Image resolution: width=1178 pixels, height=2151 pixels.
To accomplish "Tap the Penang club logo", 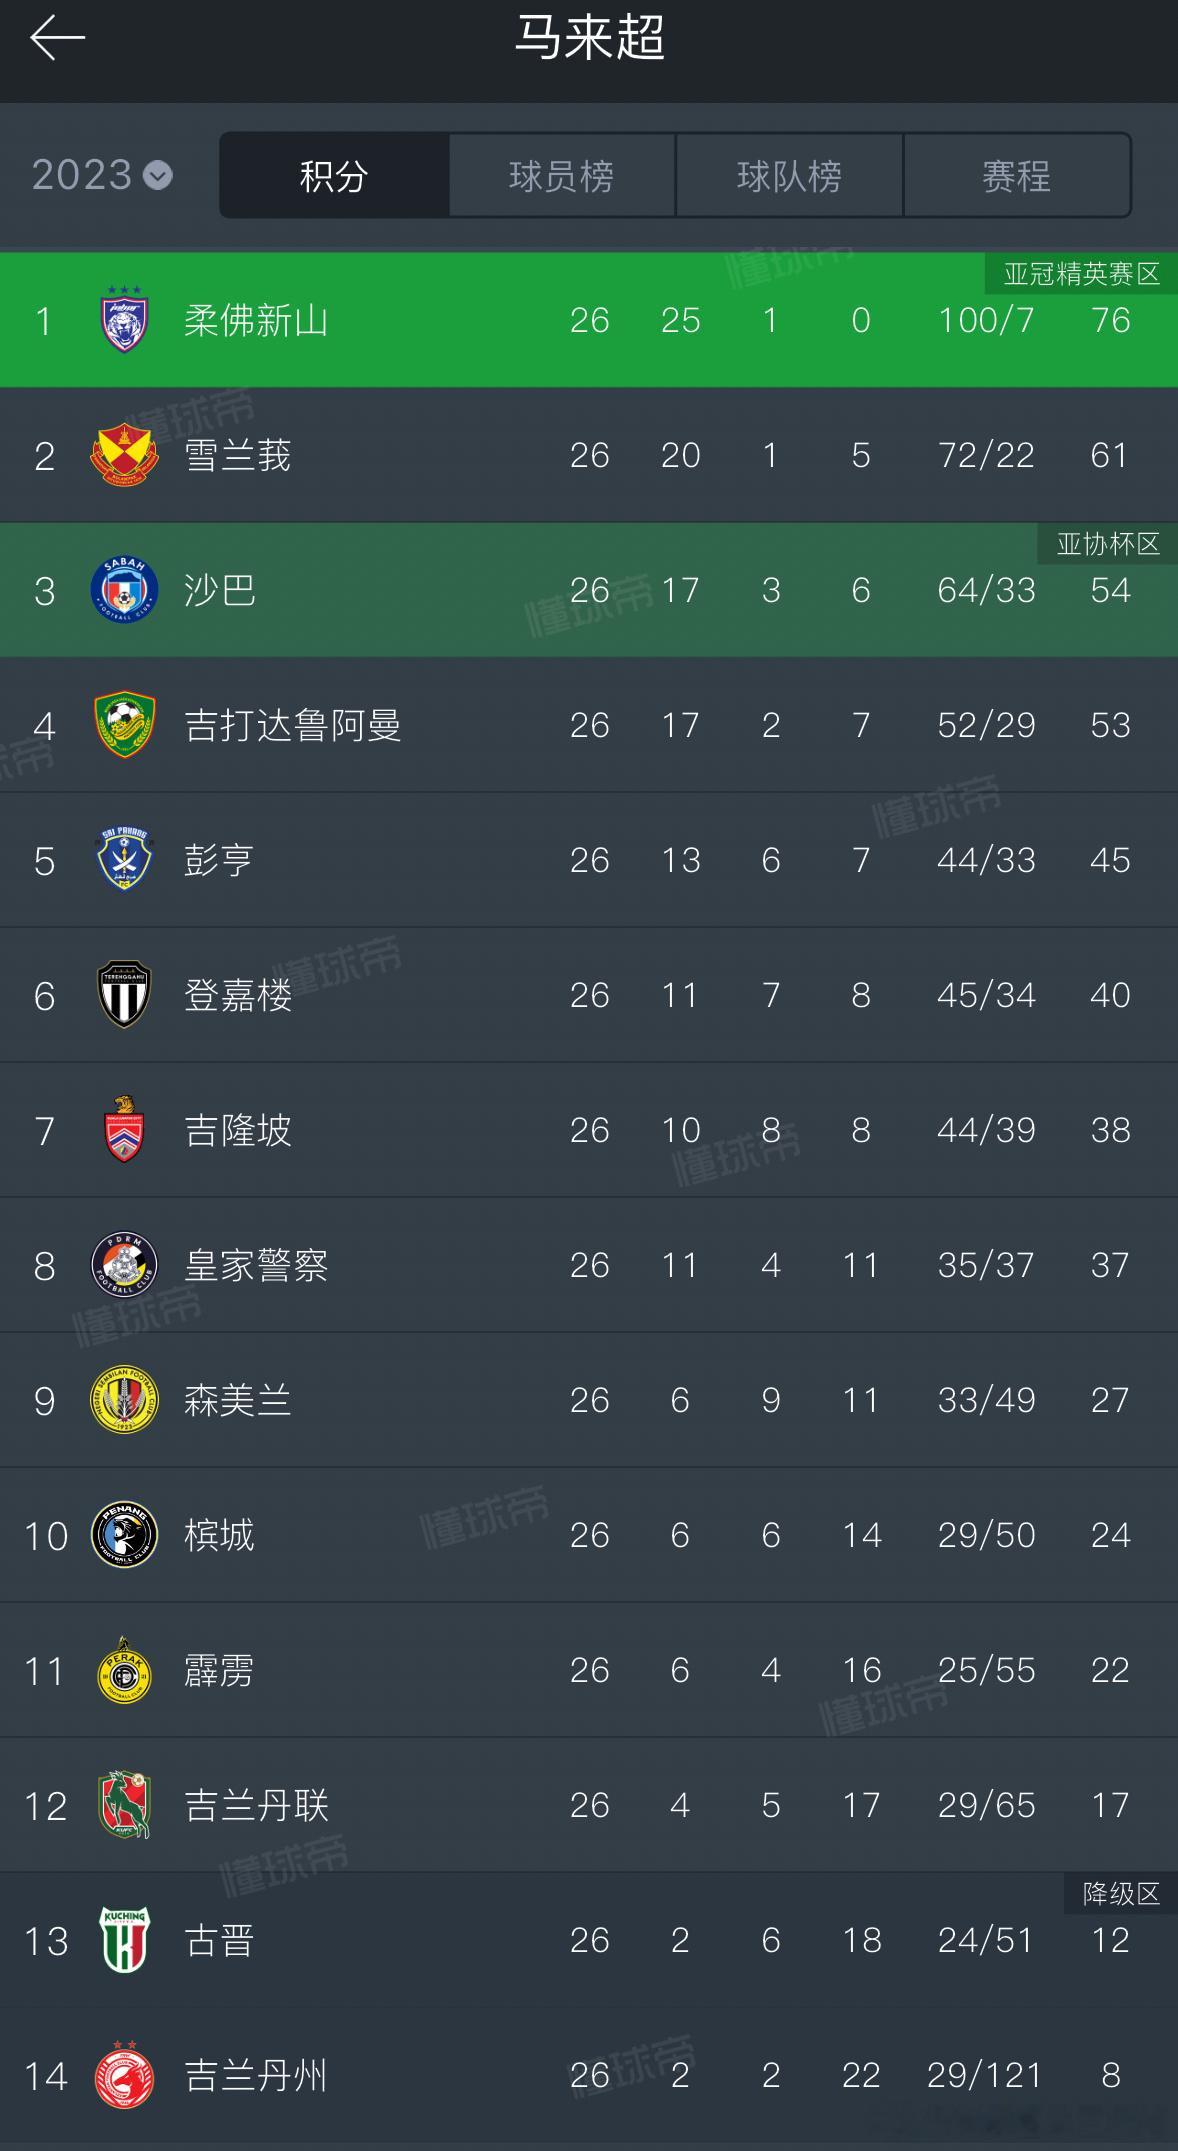I will (x=124, y=1535).
